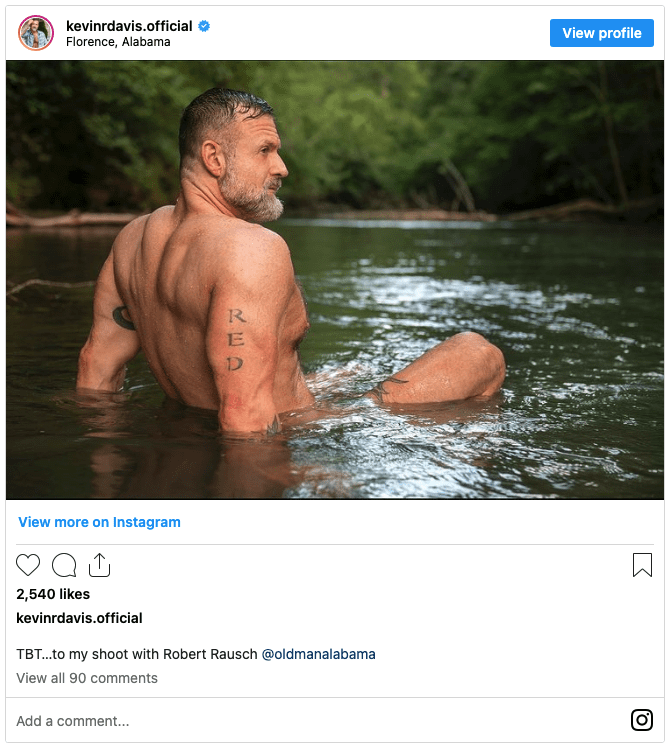Share the post using share icon
672x750 pixels.
click(x=99, y=565)
